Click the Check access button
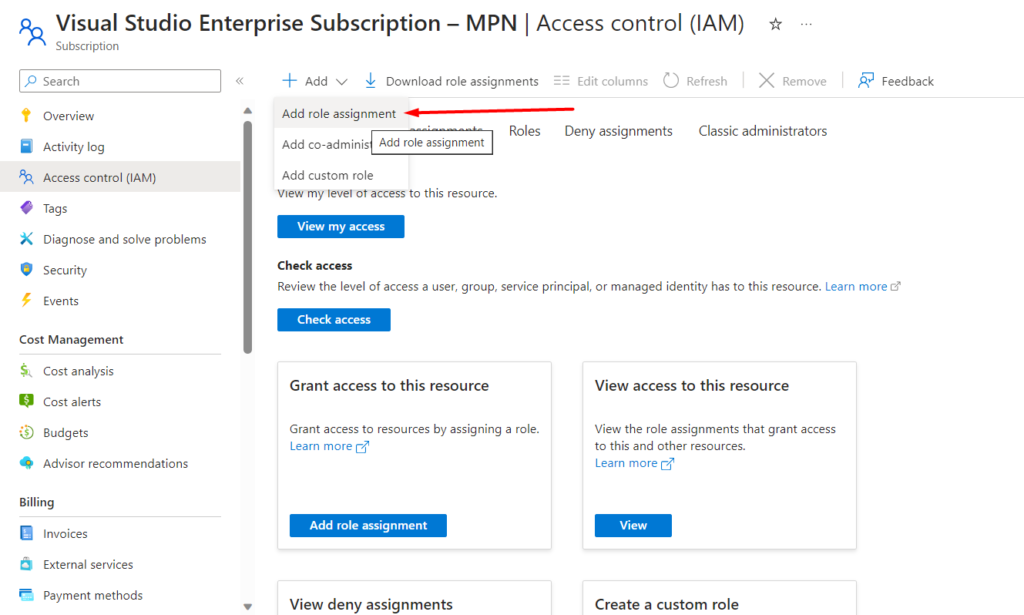This screenshot has width=1024, height=615. point(334,320)
